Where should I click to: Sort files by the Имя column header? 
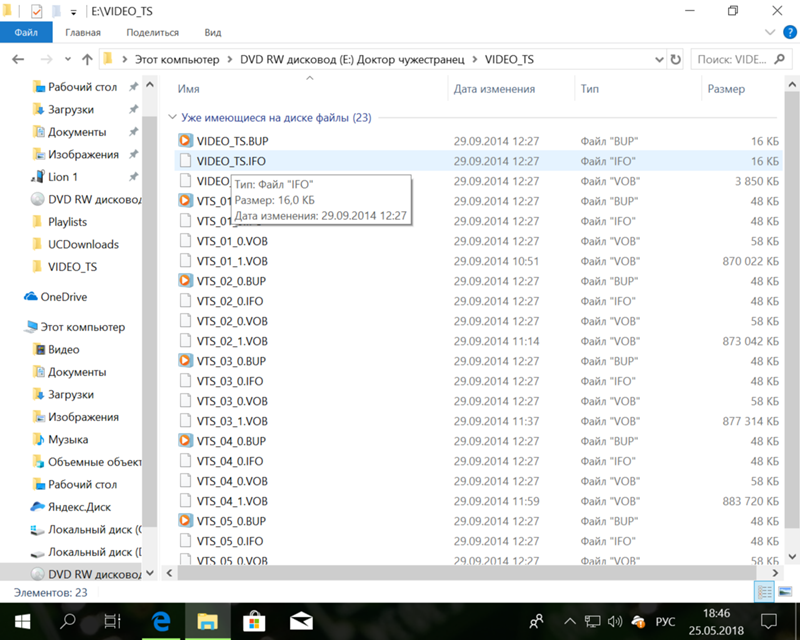click(188, 89)
